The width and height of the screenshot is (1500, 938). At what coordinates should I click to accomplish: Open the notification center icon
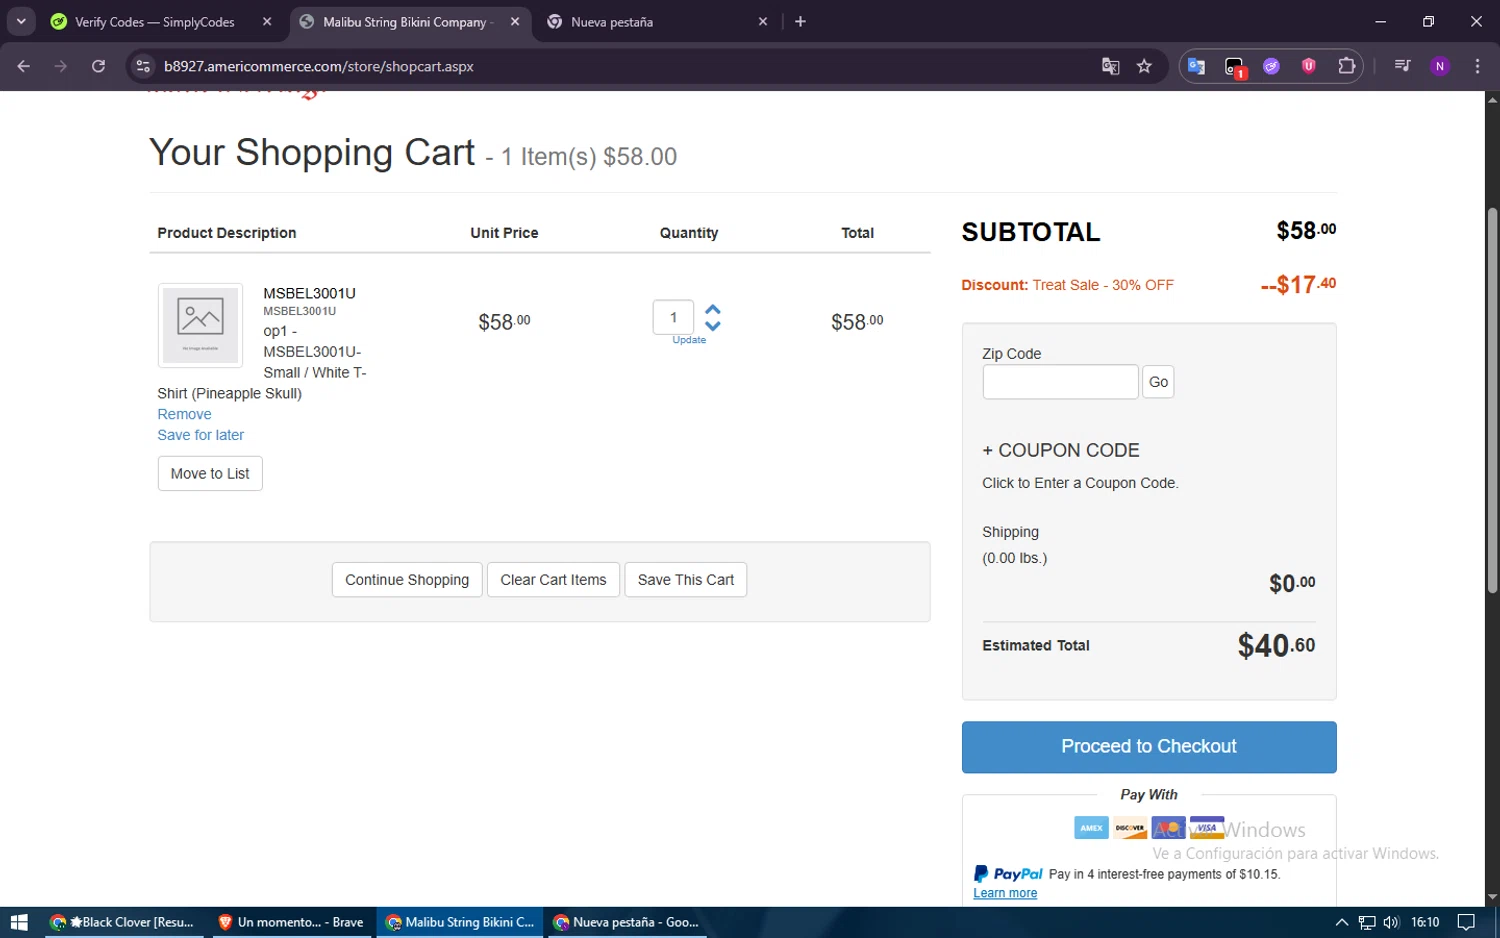(1466, 922)
